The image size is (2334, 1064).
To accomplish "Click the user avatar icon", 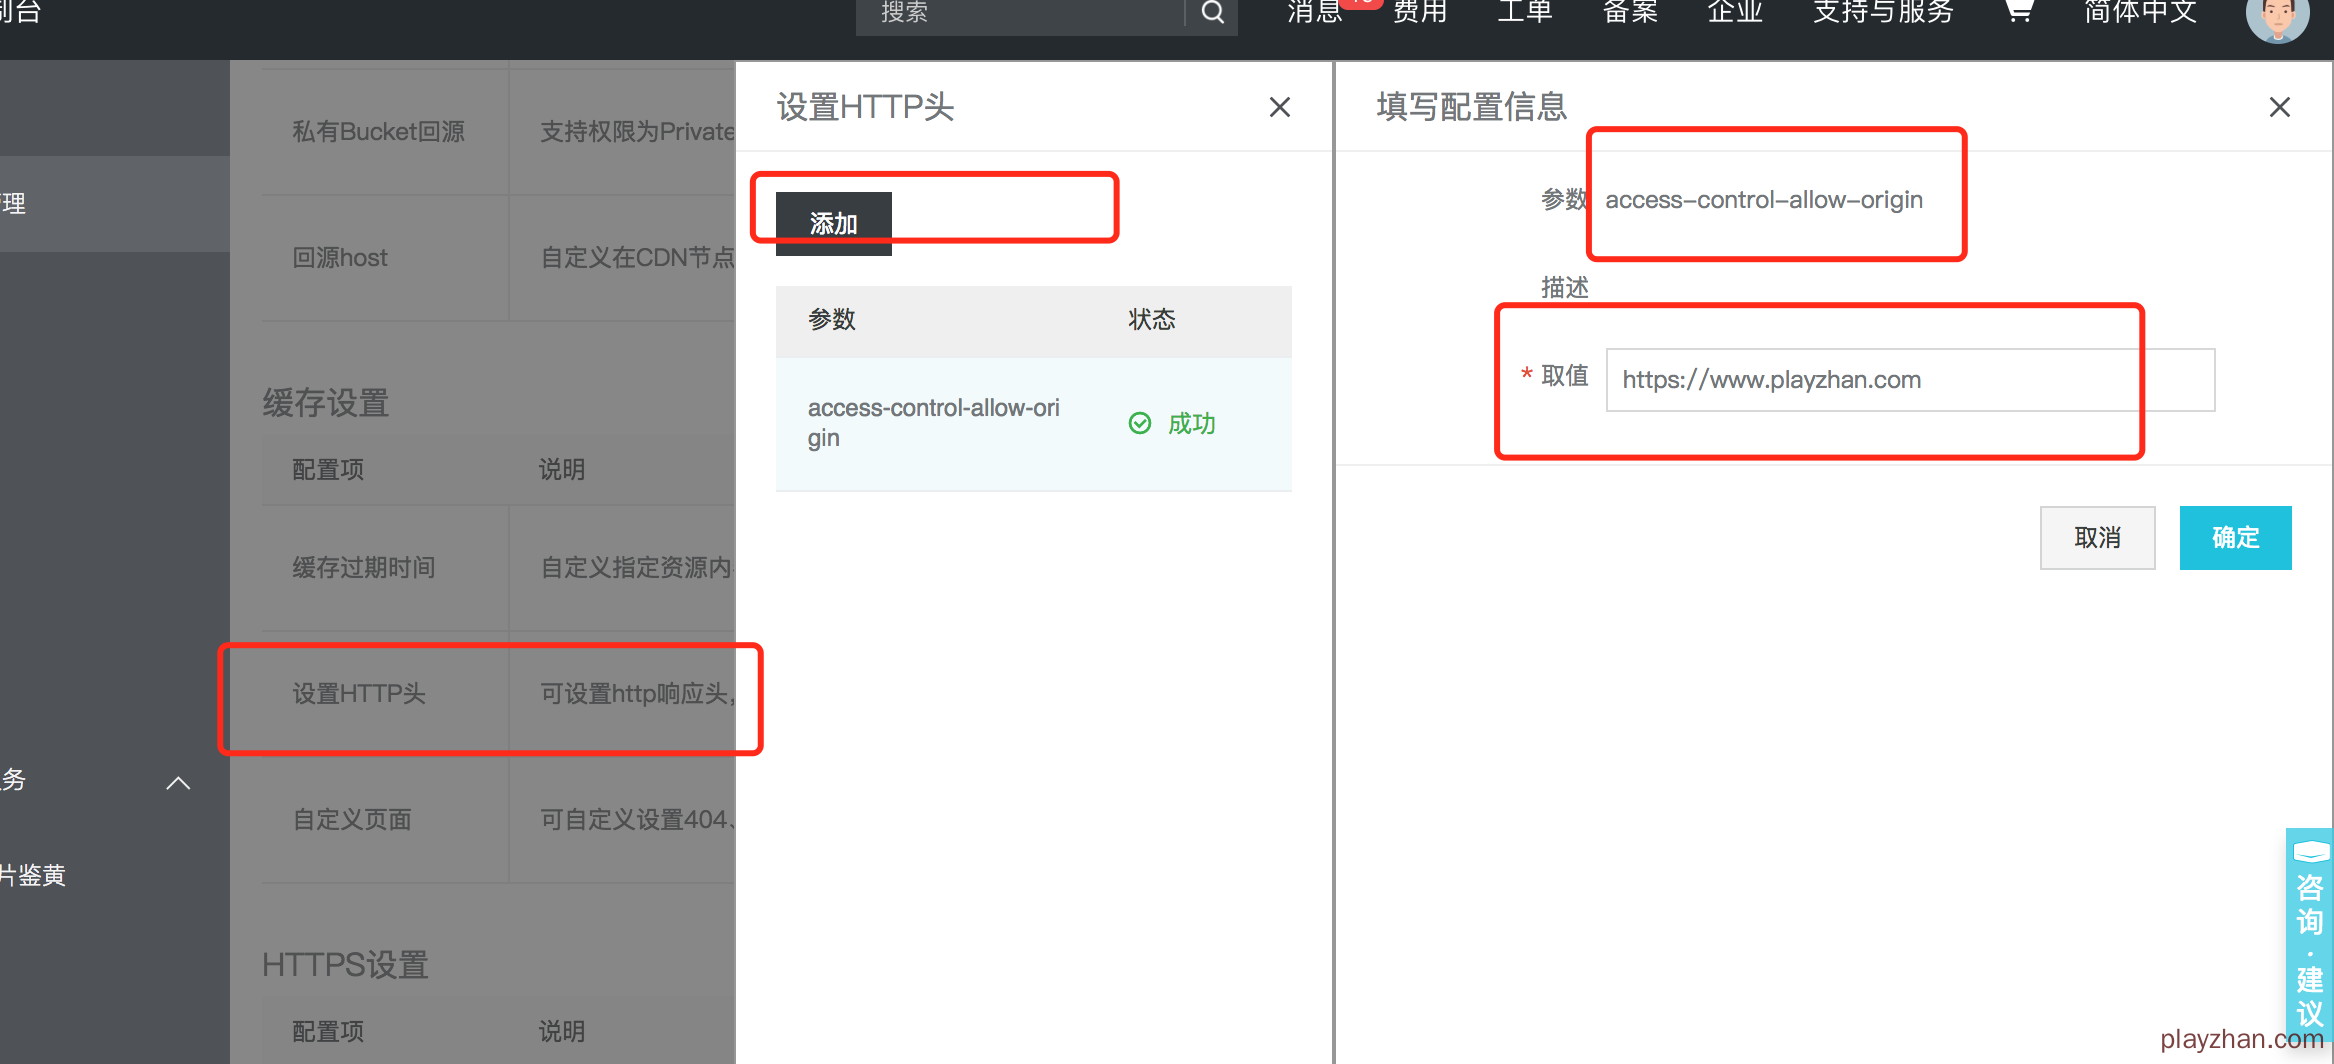I will pos(2277,18).
